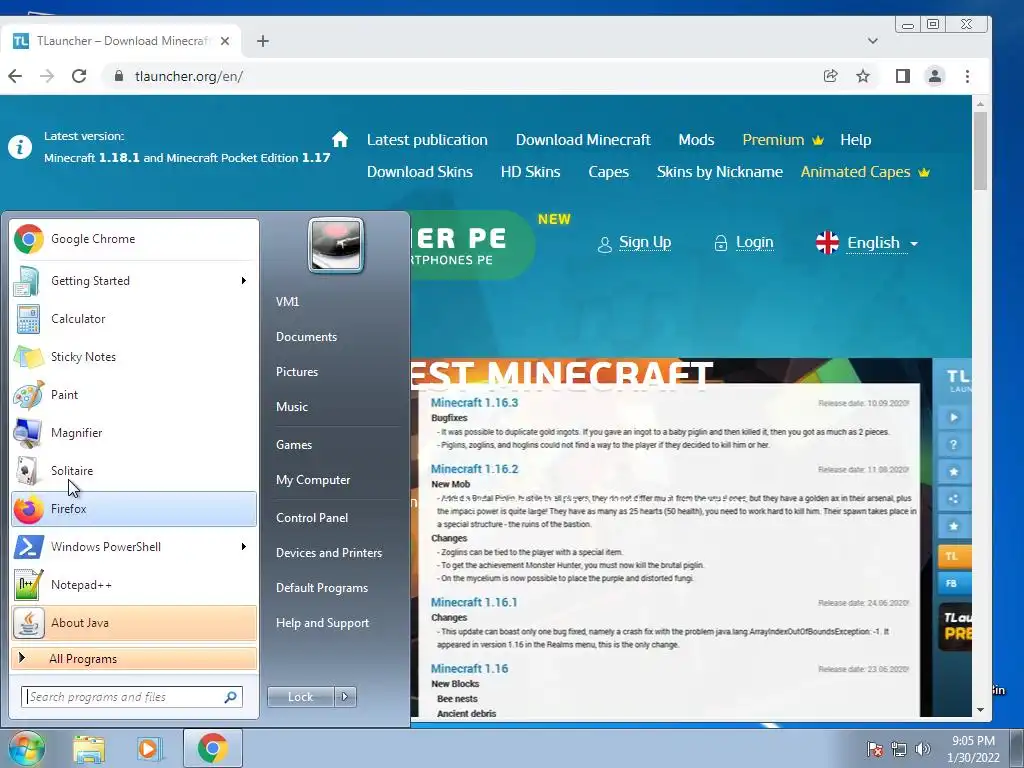This screenshot has width=1024, height=768.
Task: Open network status tray icon
Action: coord(899,749)
